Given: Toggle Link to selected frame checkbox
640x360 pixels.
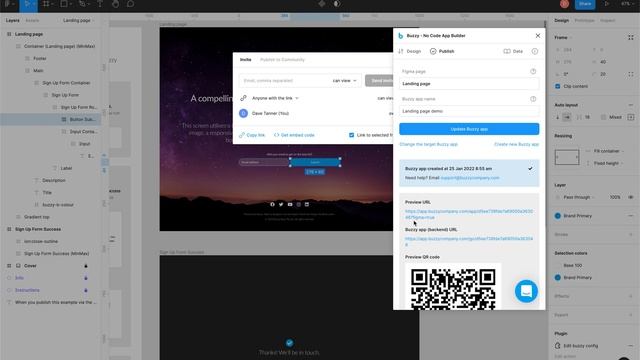Looking at the screenshot, I should click(x=351, y=135).
